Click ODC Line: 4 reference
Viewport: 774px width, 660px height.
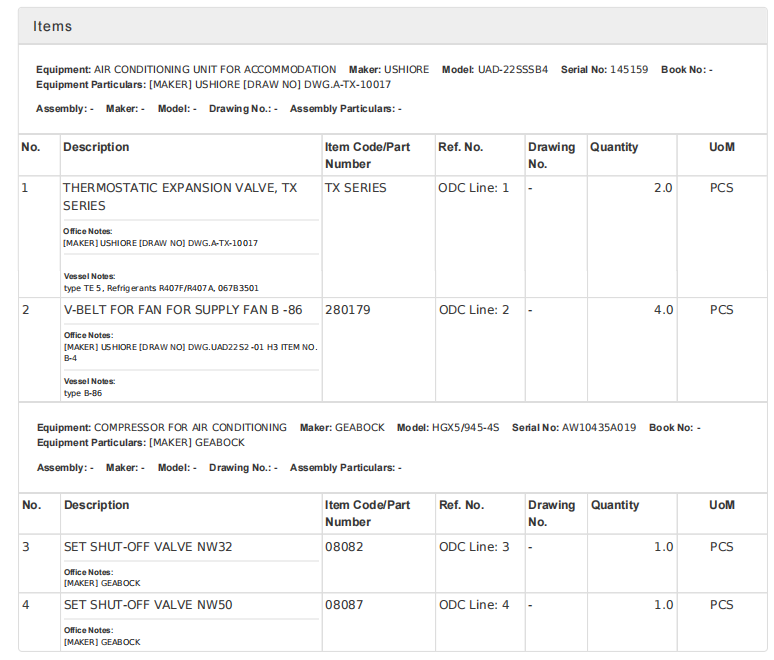point(473,605)
